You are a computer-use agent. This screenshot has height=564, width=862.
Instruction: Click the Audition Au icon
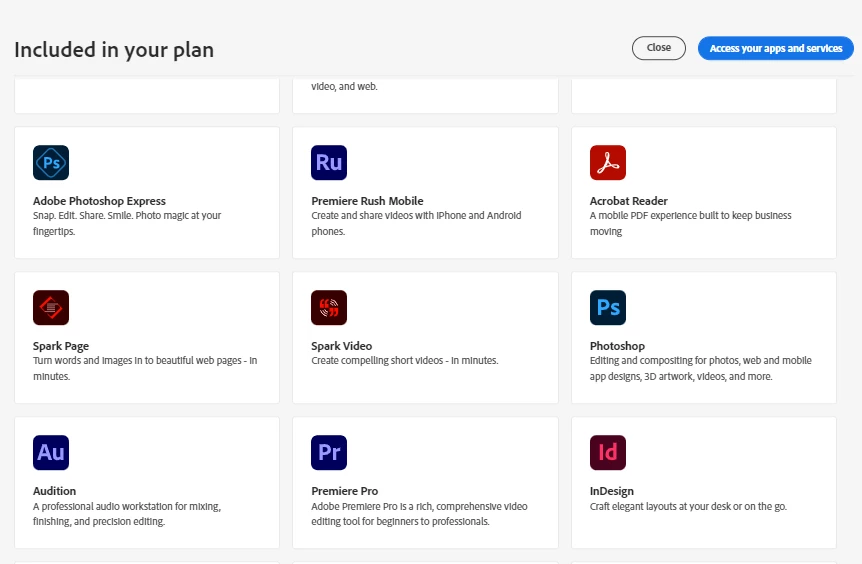pyautogui.click(x=51, y=453)
